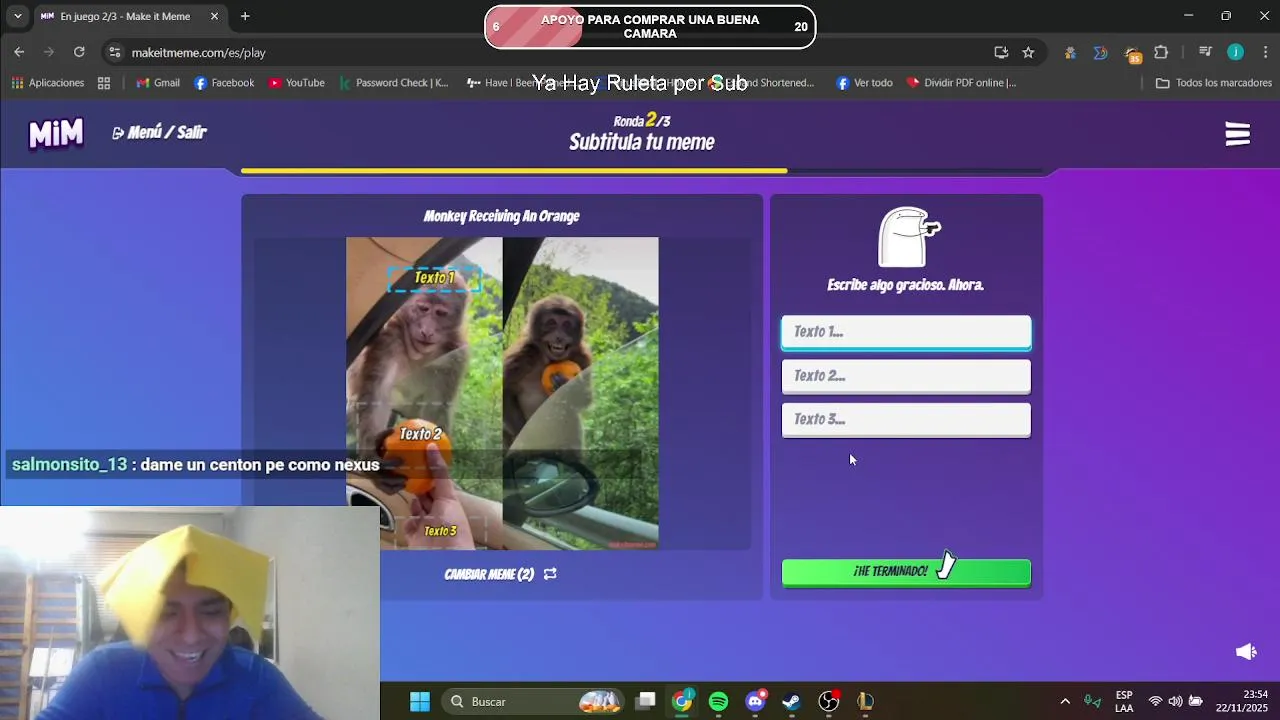Image resolution: width=1280 pixels, height=720 pixels.
Task: Open the Chrome extensions puzzle icon
Action: (1161, 52)
